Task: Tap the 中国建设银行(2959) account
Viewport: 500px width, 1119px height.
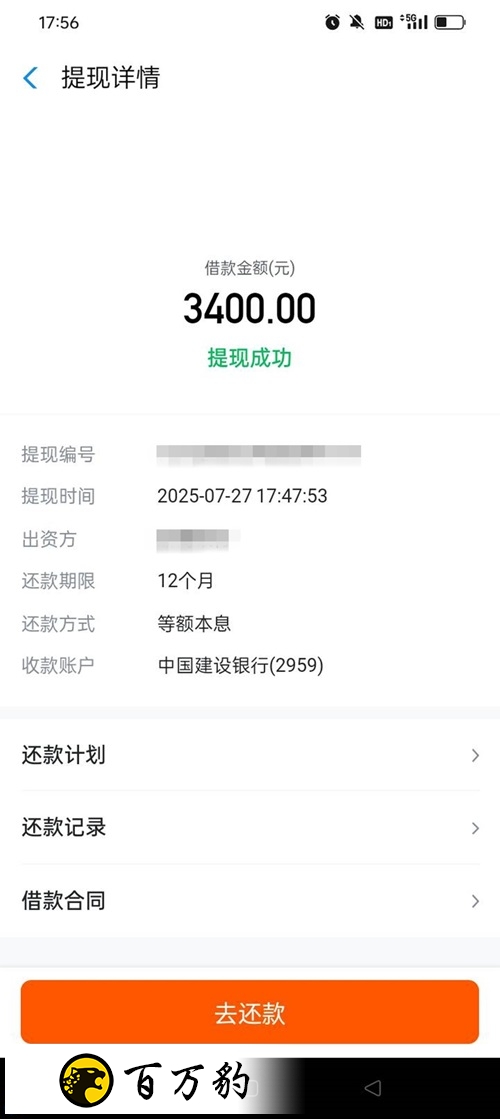Action: (x=240, y=666)
